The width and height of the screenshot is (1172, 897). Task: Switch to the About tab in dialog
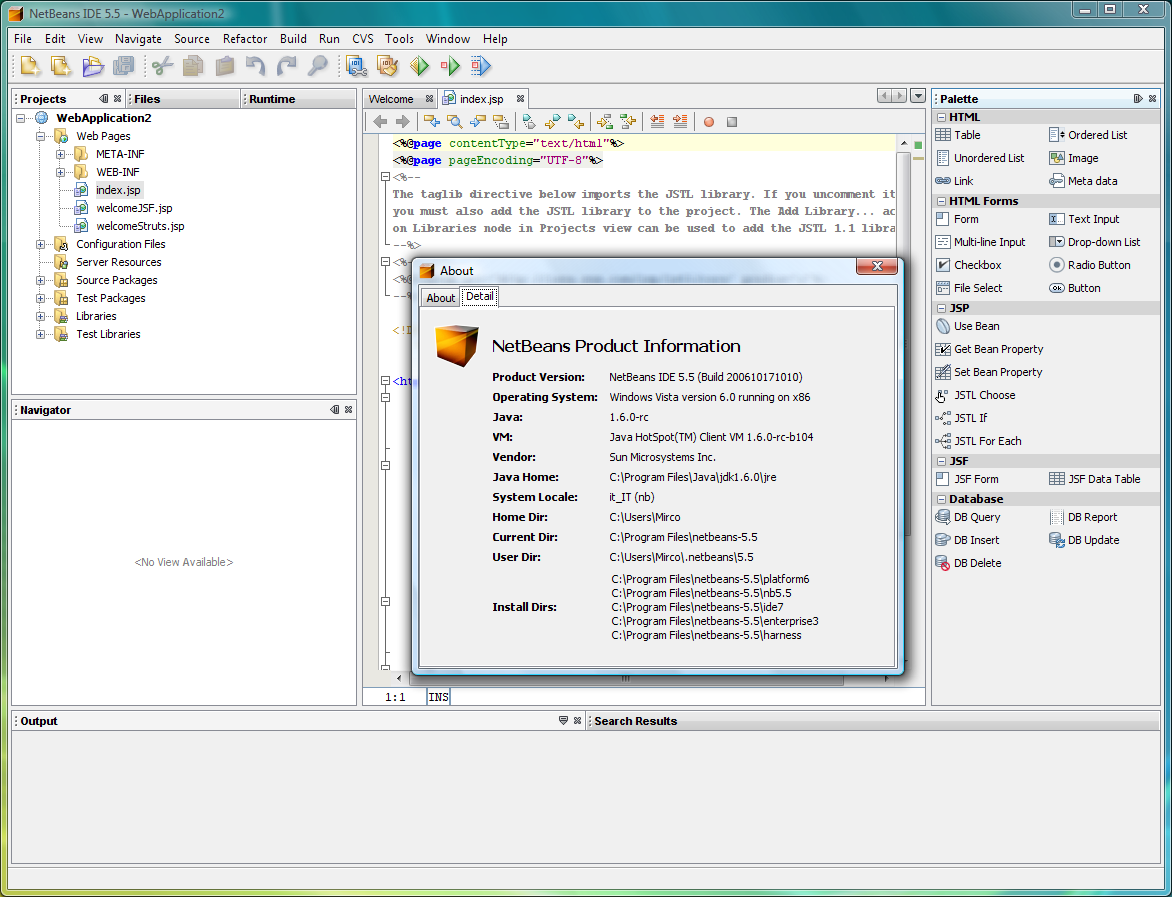pos(440,298)
